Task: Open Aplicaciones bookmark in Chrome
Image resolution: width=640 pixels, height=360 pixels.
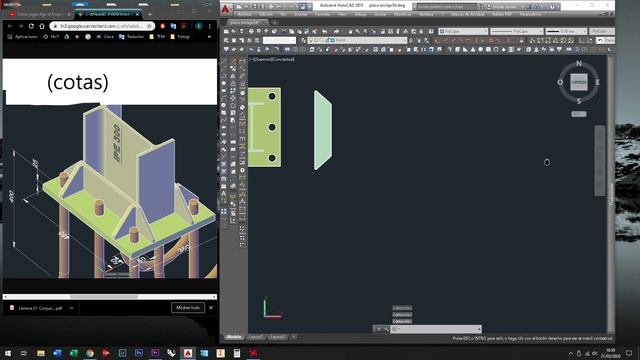Action: click(x=22, y=37)
